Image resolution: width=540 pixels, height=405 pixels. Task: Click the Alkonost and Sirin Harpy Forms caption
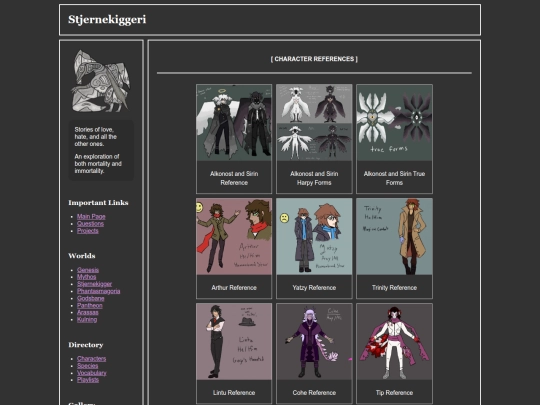click(314, 178)
